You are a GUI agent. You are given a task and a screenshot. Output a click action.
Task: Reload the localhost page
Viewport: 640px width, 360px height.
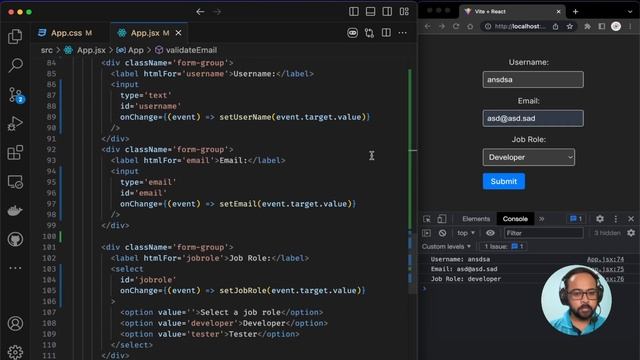[x=456, y=27]
